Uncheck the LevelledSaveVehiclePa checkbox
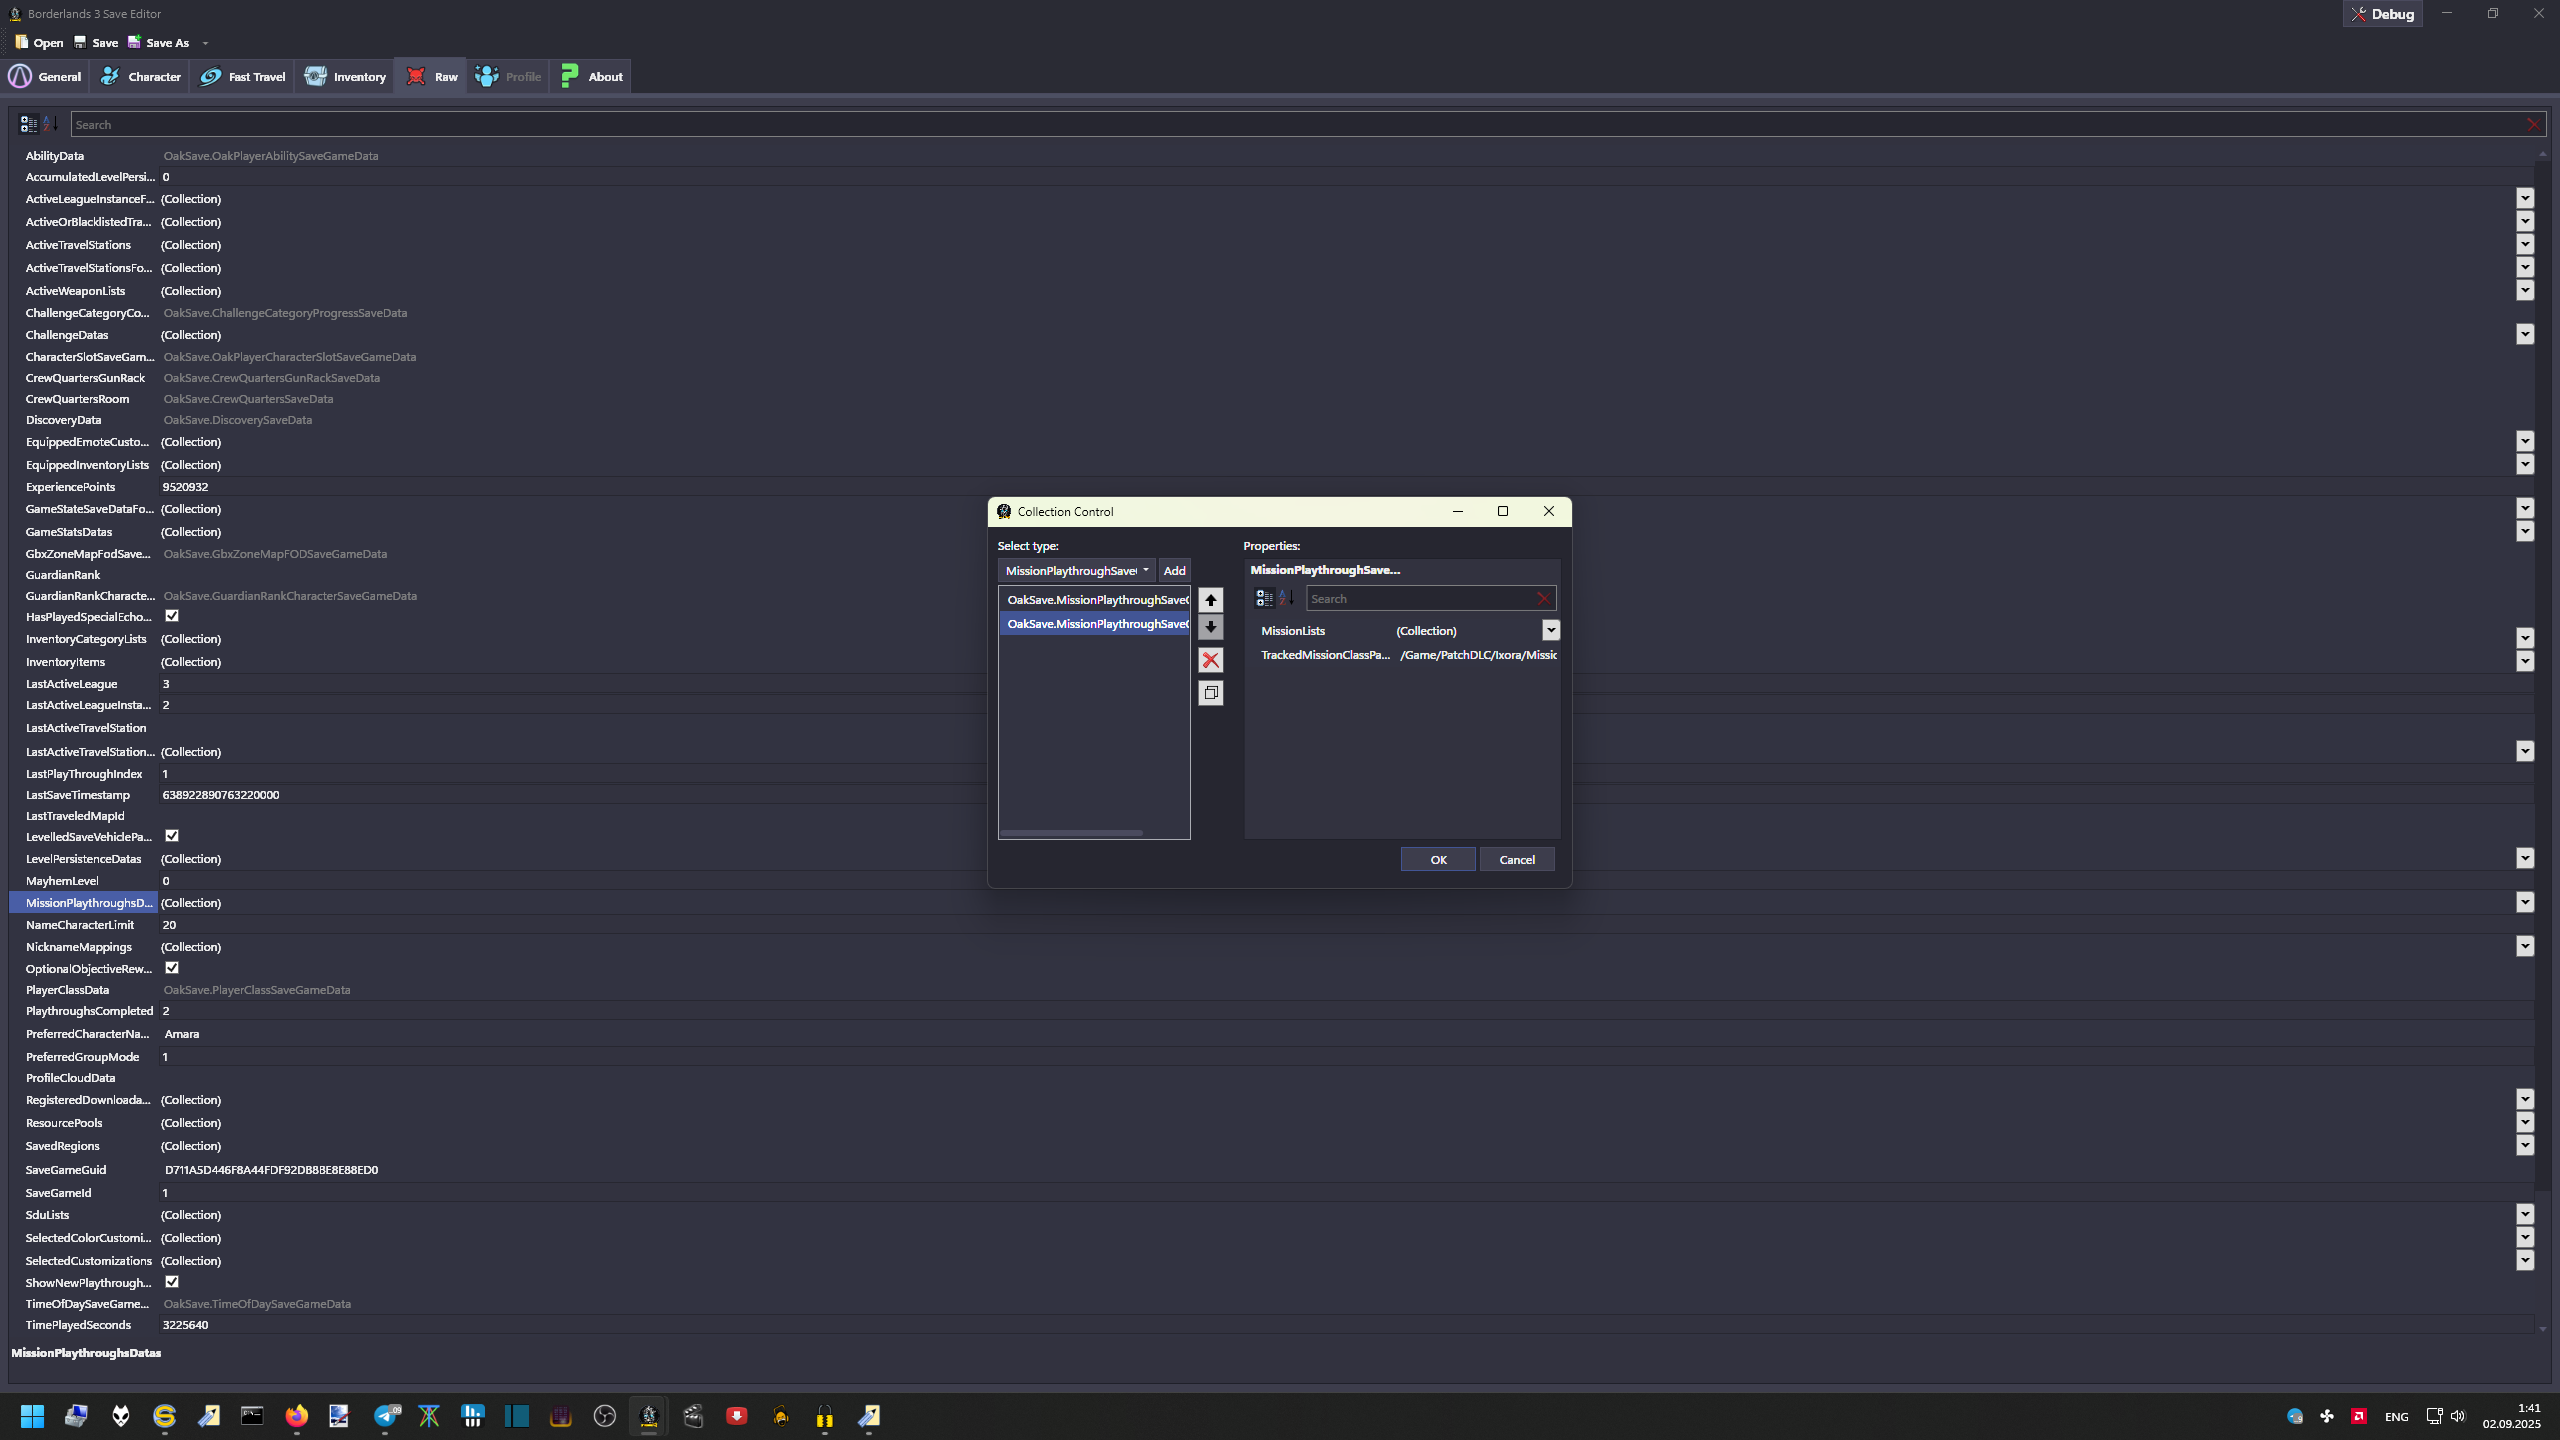2560x1440 pixels. 172,836
